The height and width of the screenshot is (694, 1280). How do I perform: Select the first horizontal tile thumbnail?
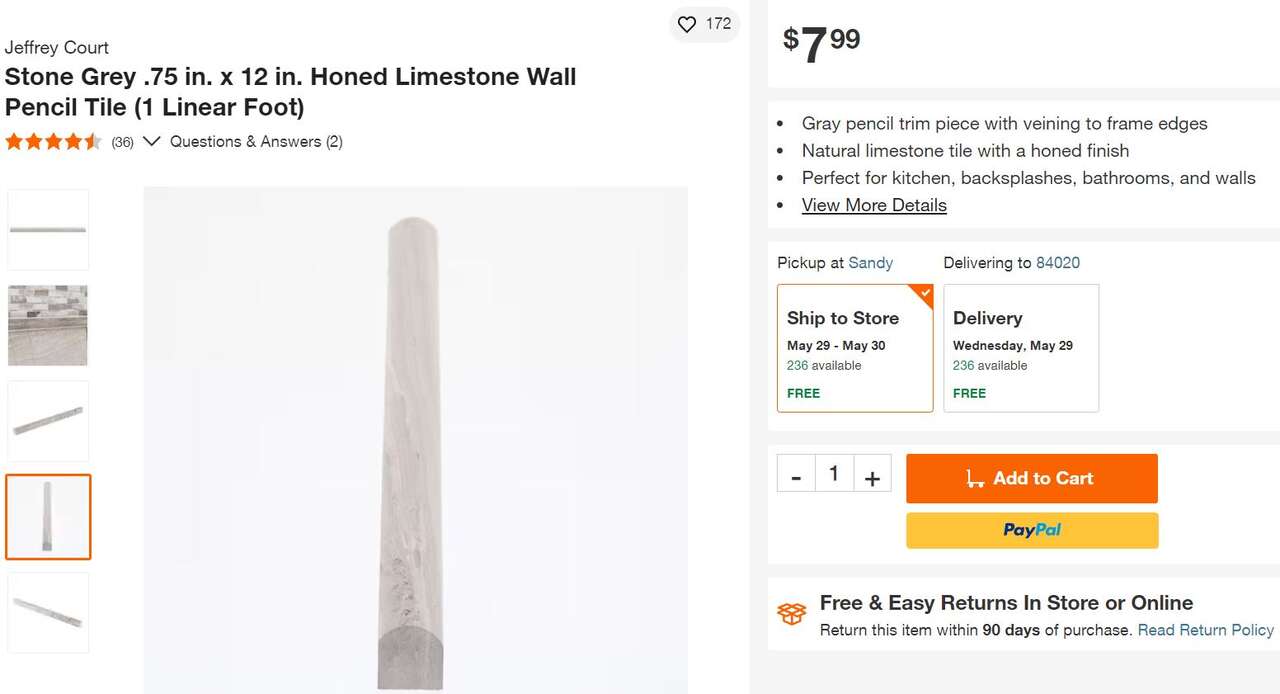(x=48, y=230)
